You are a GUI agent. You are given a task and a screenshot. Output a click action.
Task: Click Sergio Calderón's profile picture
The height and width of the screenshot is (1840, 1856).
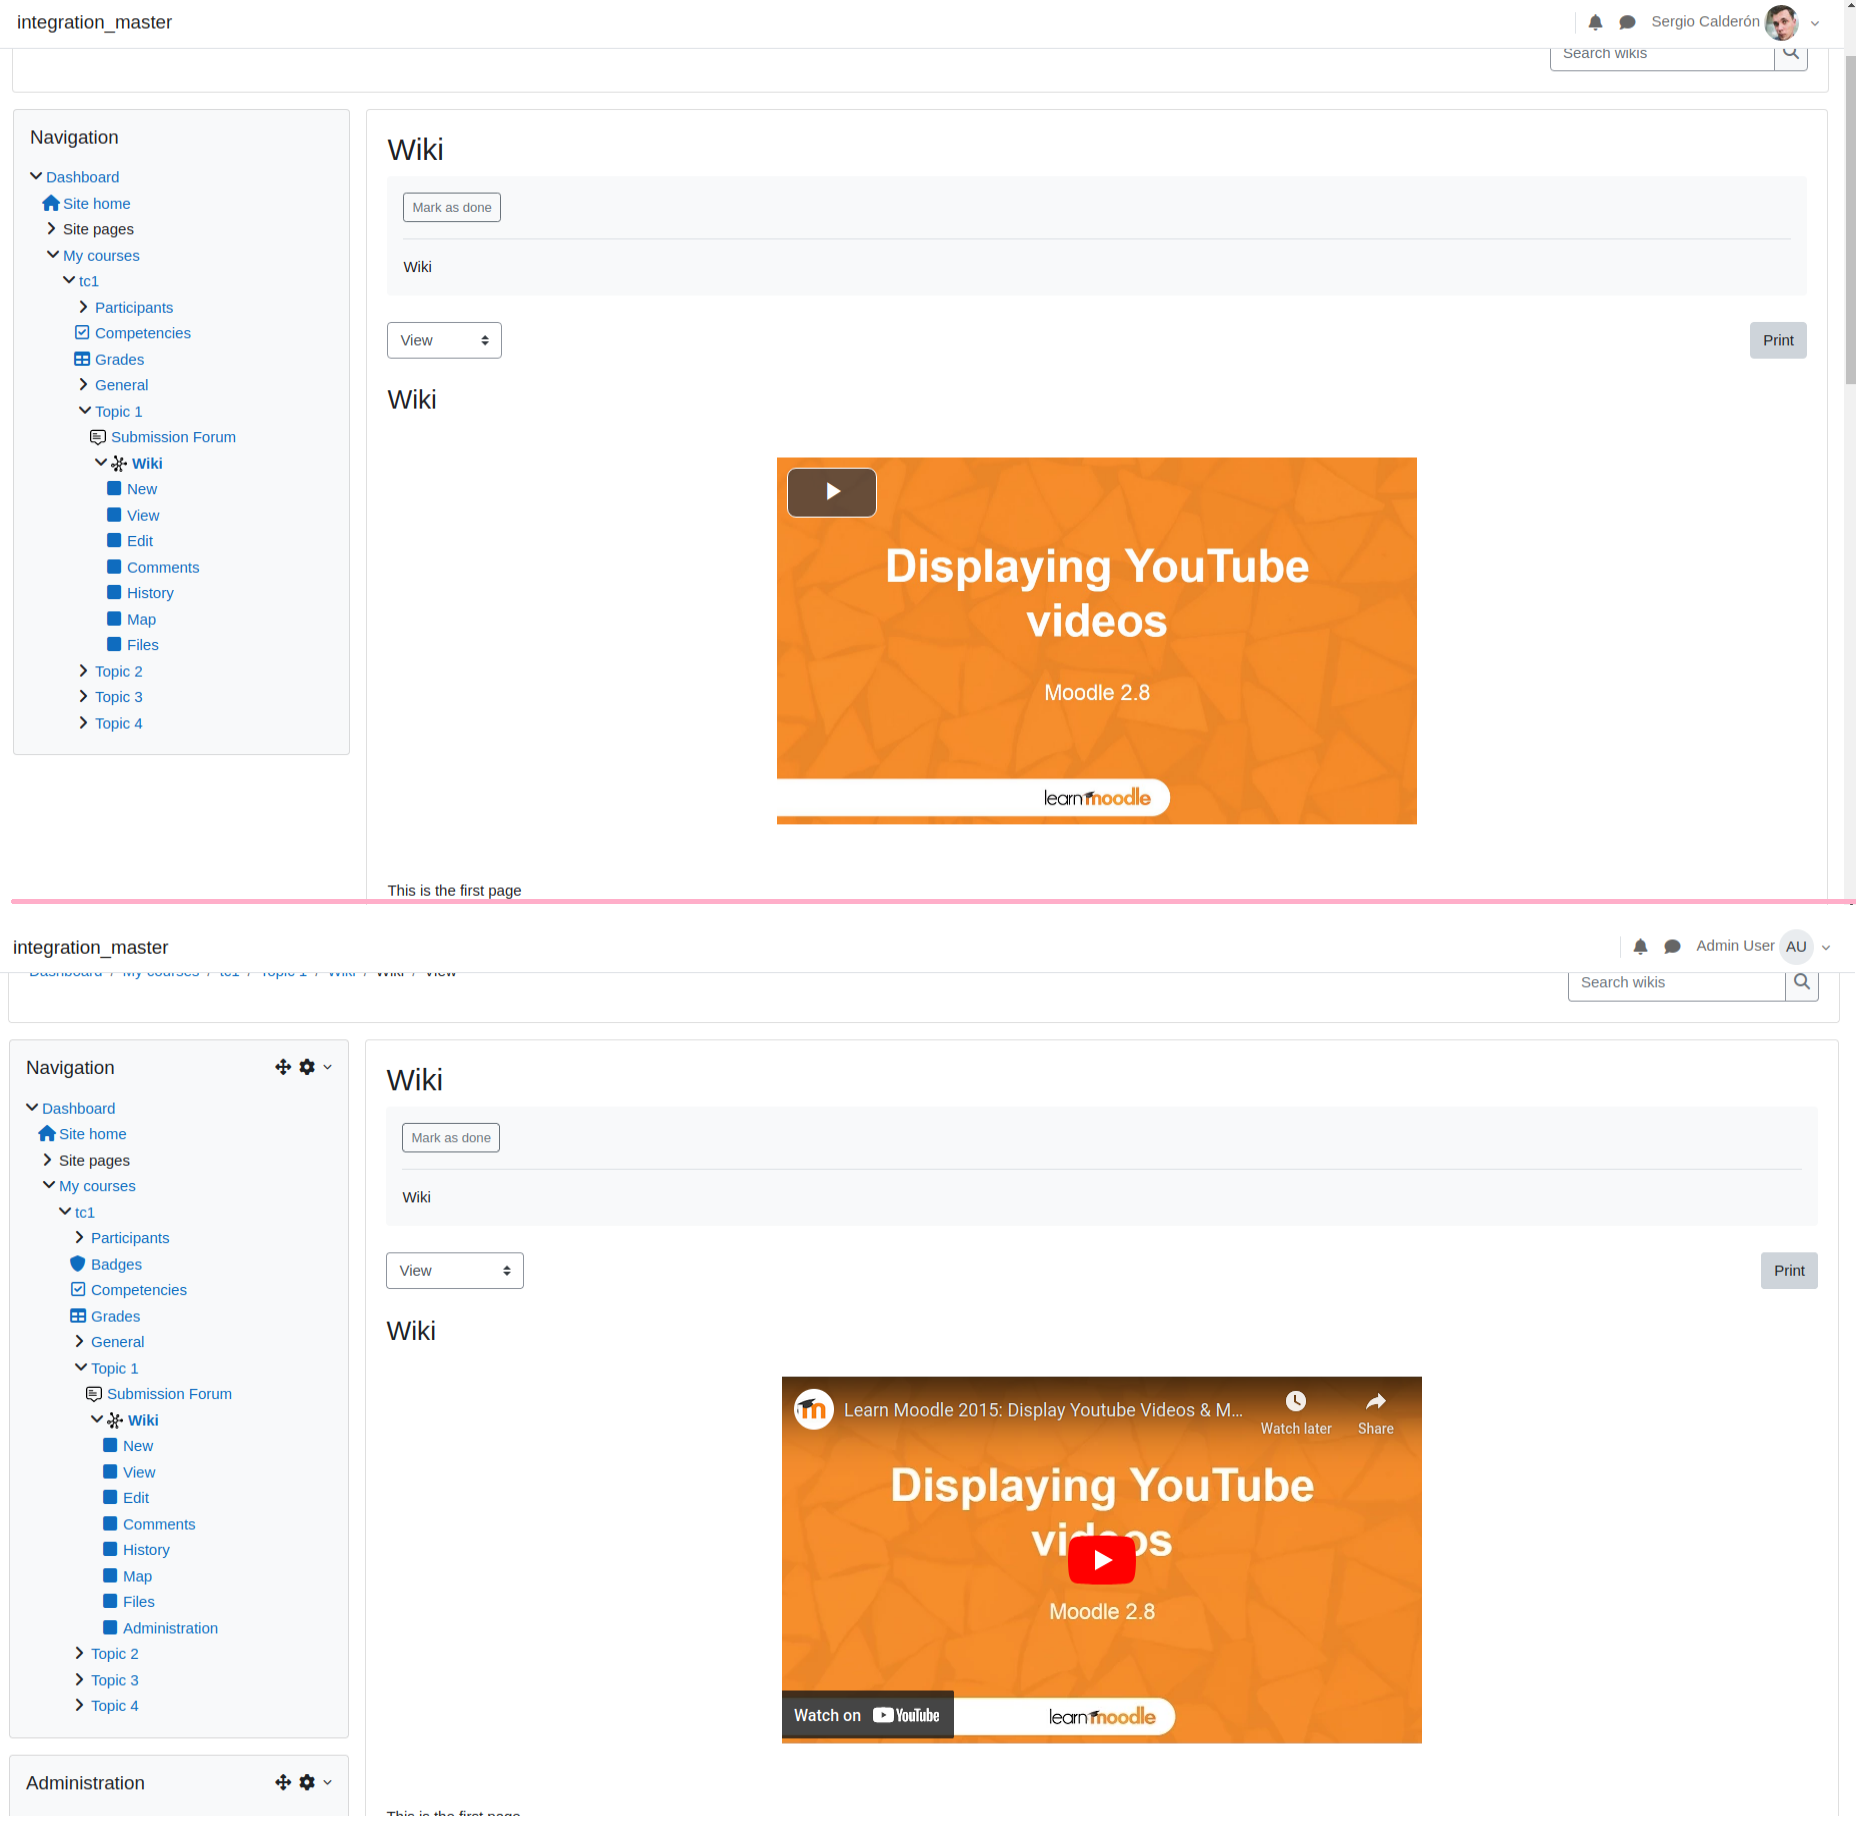coord(1781,22)
